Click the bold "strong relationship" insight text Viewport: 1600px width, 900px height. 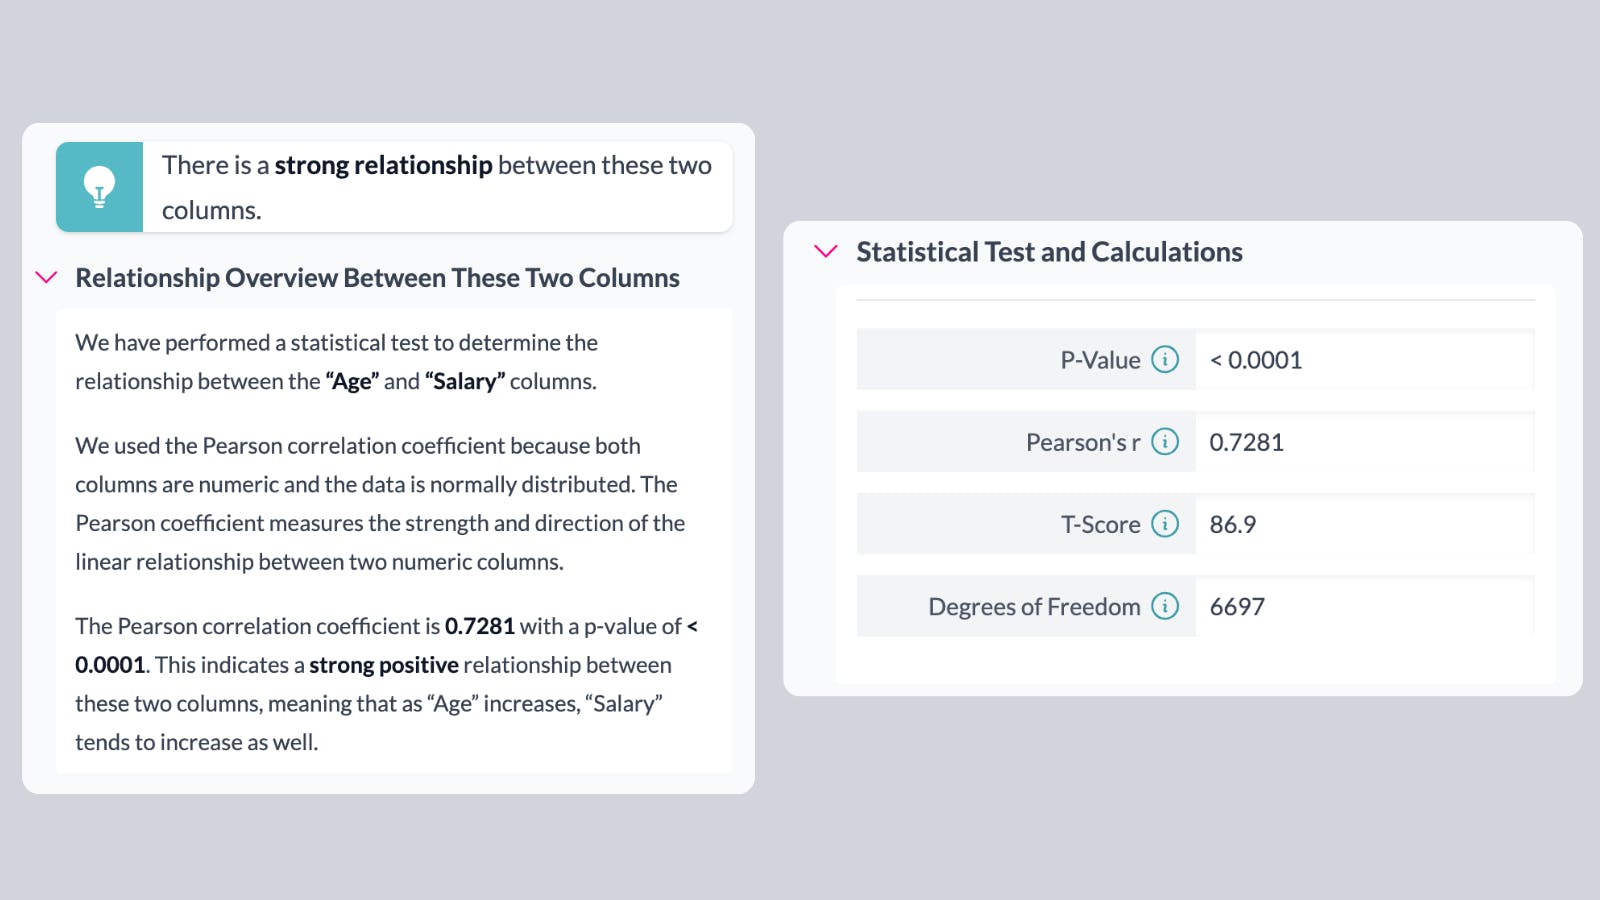click(383, 165)
